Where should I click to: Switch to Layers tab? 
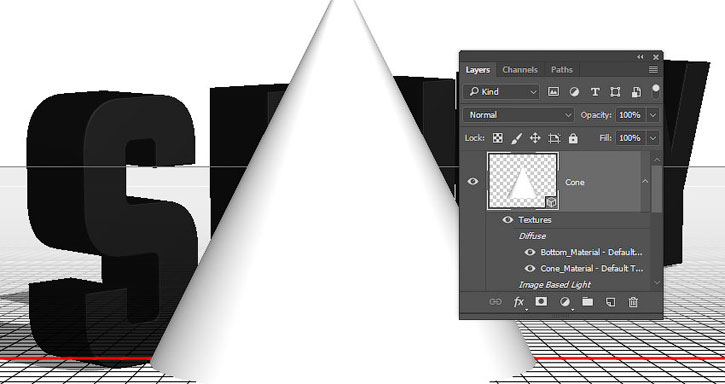[478, 70]
